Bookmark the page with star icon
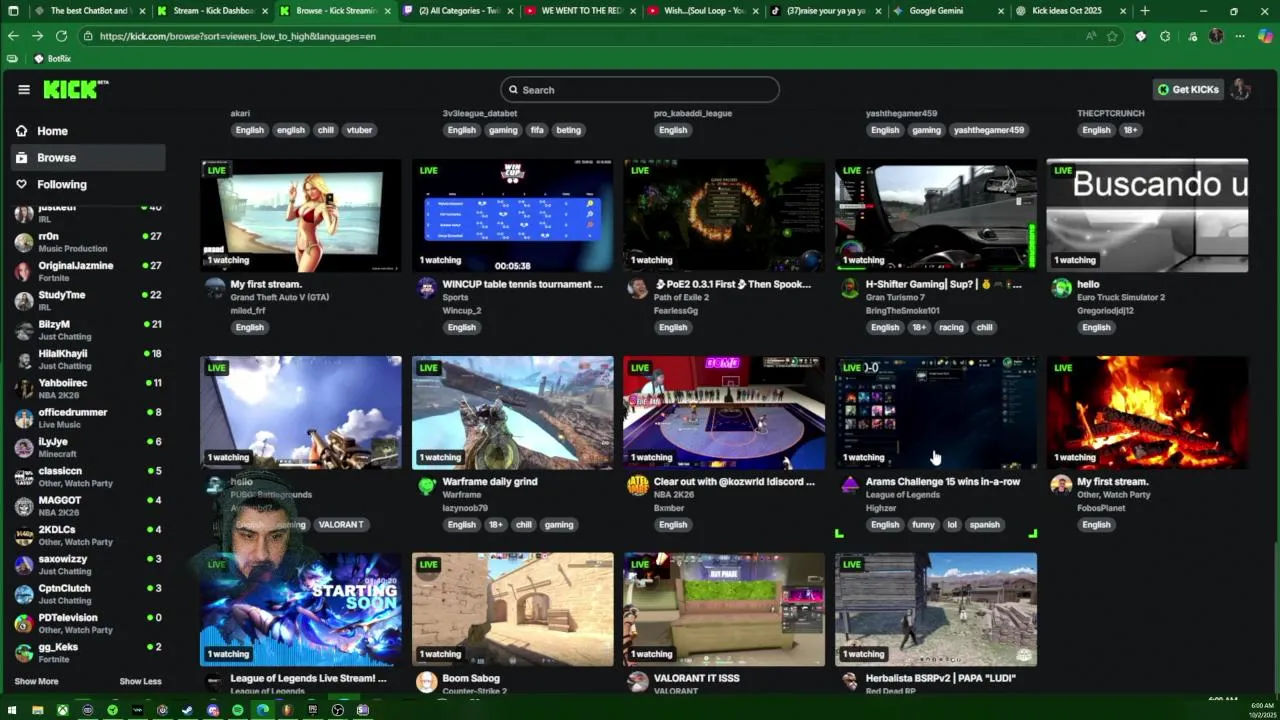1280x720 pixels. [1112, 36]
